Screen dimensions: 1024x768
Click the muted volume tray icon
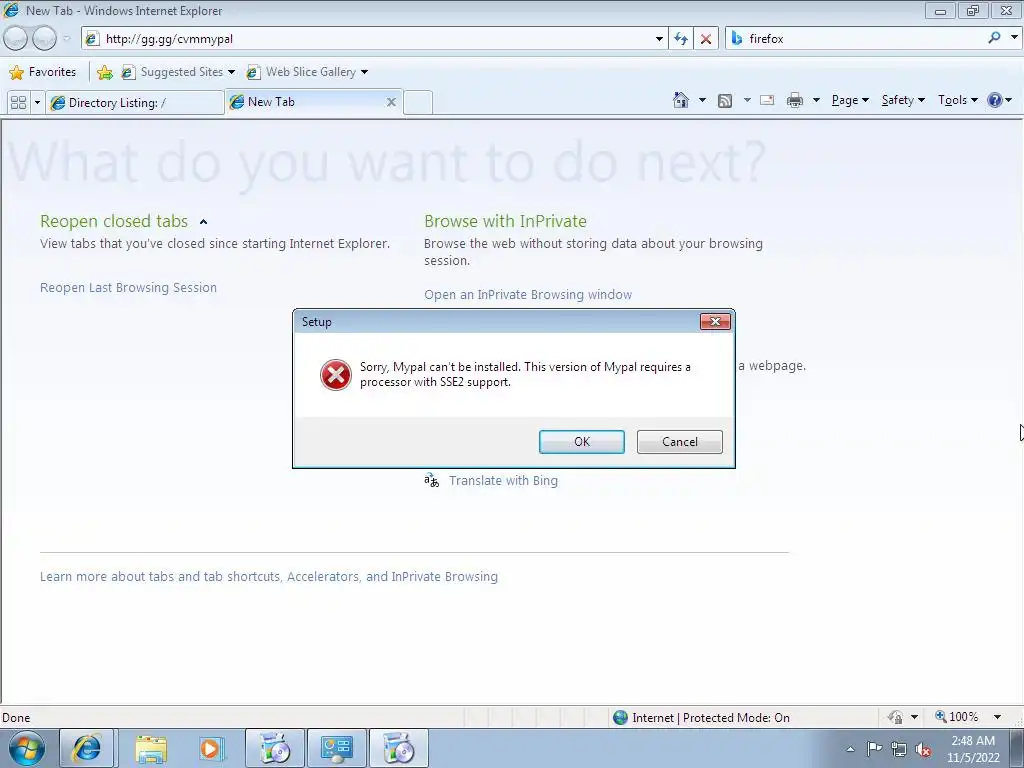(x=923, y=749)
